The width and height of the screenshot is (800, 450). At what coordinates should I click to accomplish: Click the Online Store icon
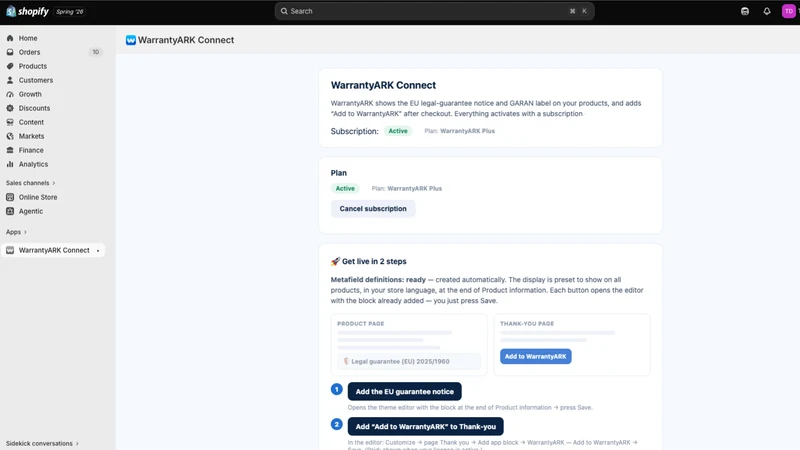[x=10, y=197]
